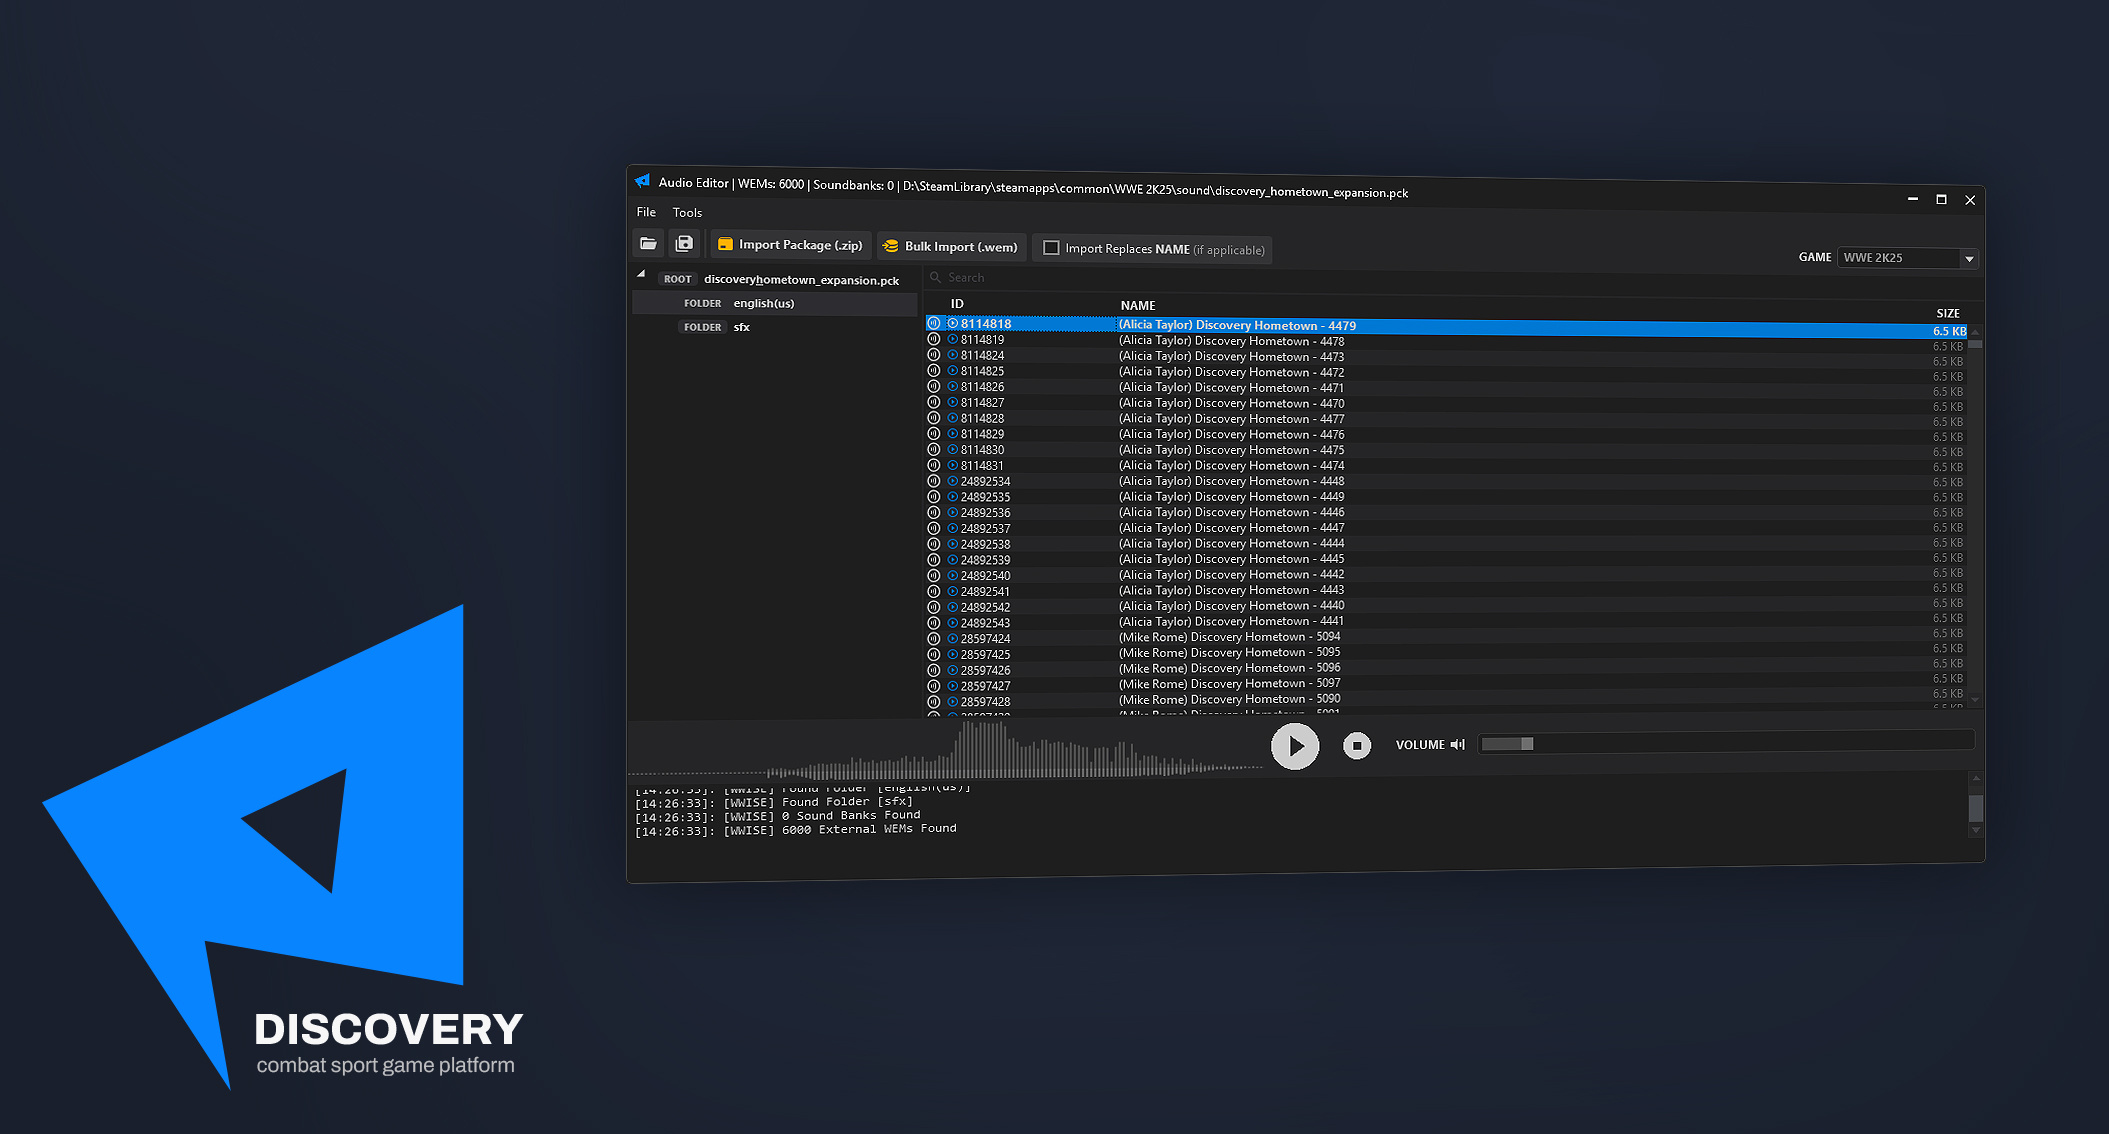Select row '(Mike Rome) Discovery Hometown - 5097'
This screenshot has width=2109, height=1134.
pyautogui.click(x=1446, y=684)
